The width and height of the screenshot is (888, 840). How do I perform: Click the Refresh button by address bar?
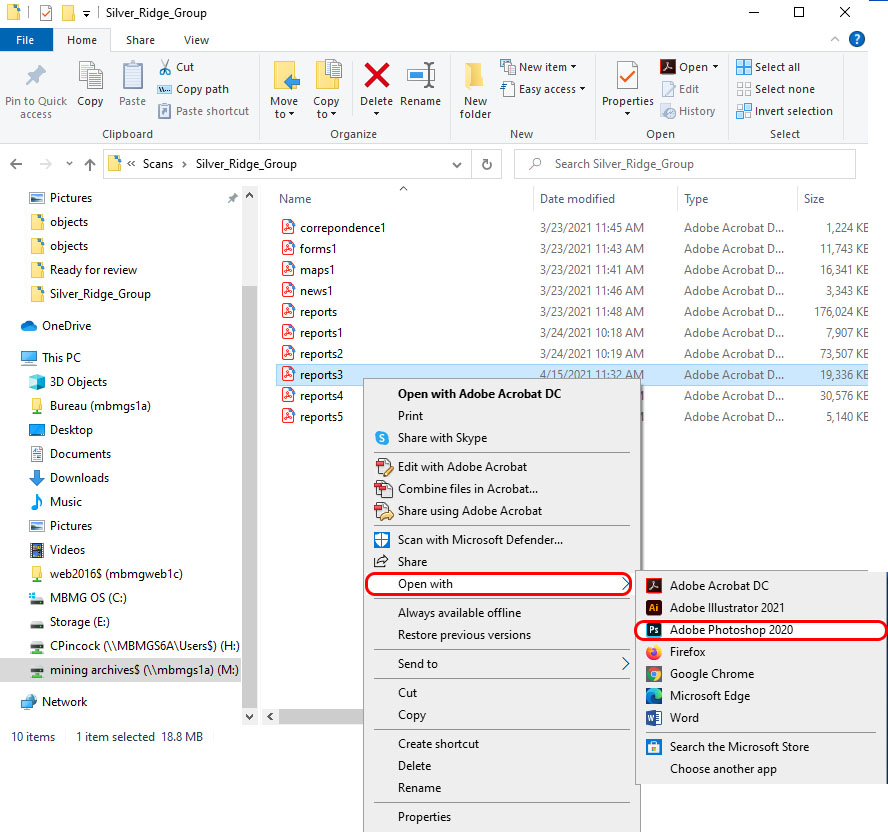[x=486, y=164]
